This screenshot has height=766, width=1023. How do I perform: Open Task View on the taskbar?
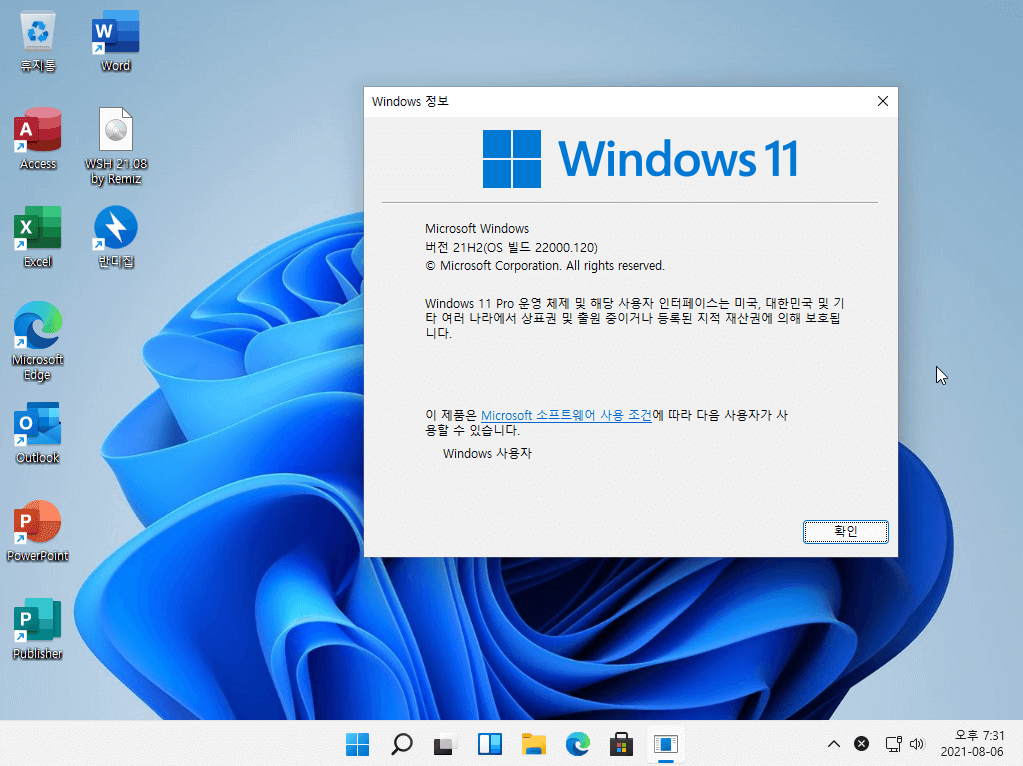click(445, 744)
